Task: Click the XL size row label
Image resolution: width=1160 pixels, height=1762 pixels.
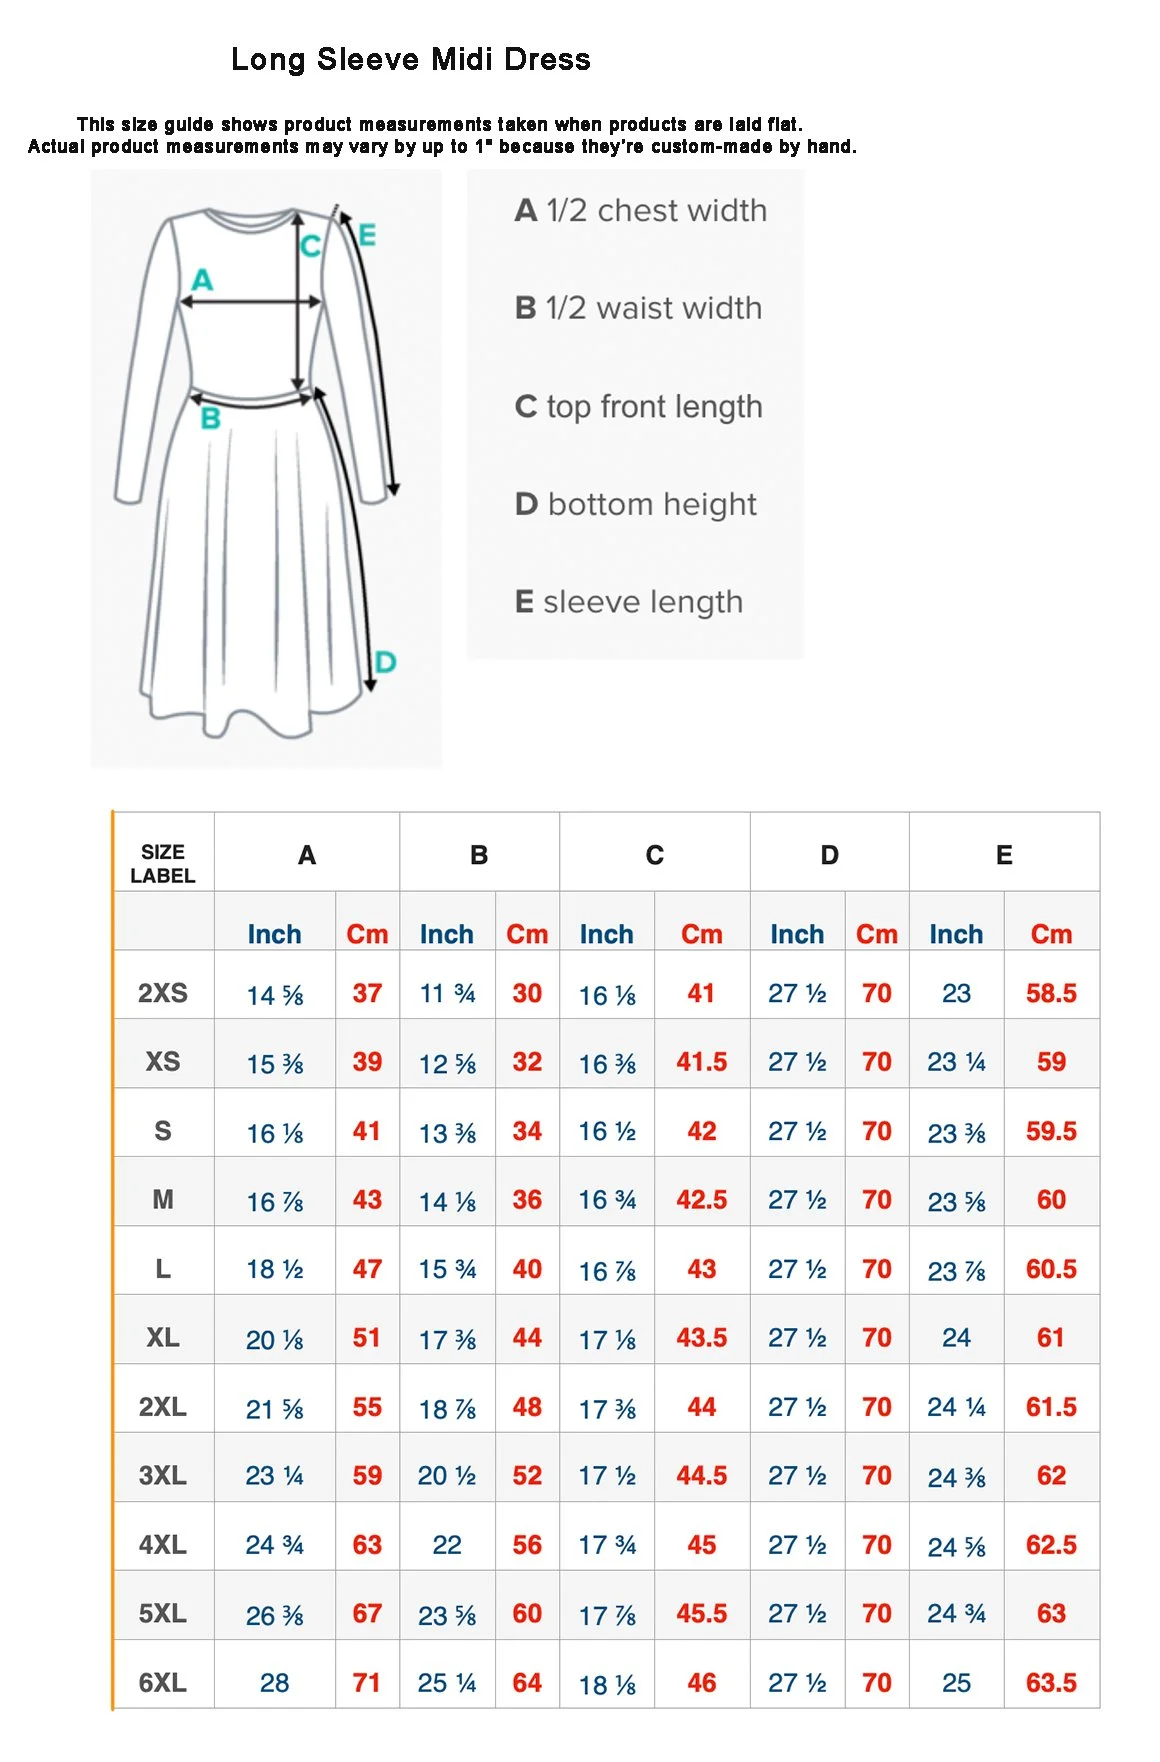Action: point(163,1338)
